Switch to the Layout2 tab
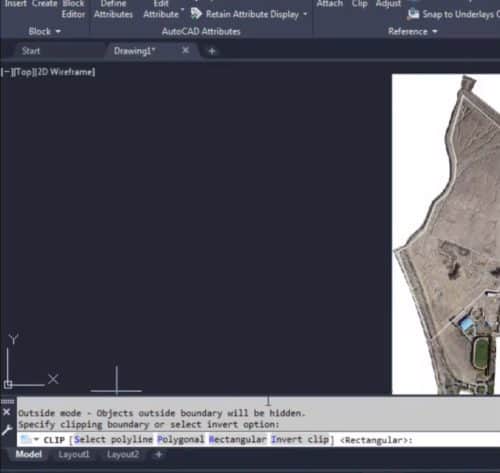The image size is (500, 473). click(x=123, y=454)
